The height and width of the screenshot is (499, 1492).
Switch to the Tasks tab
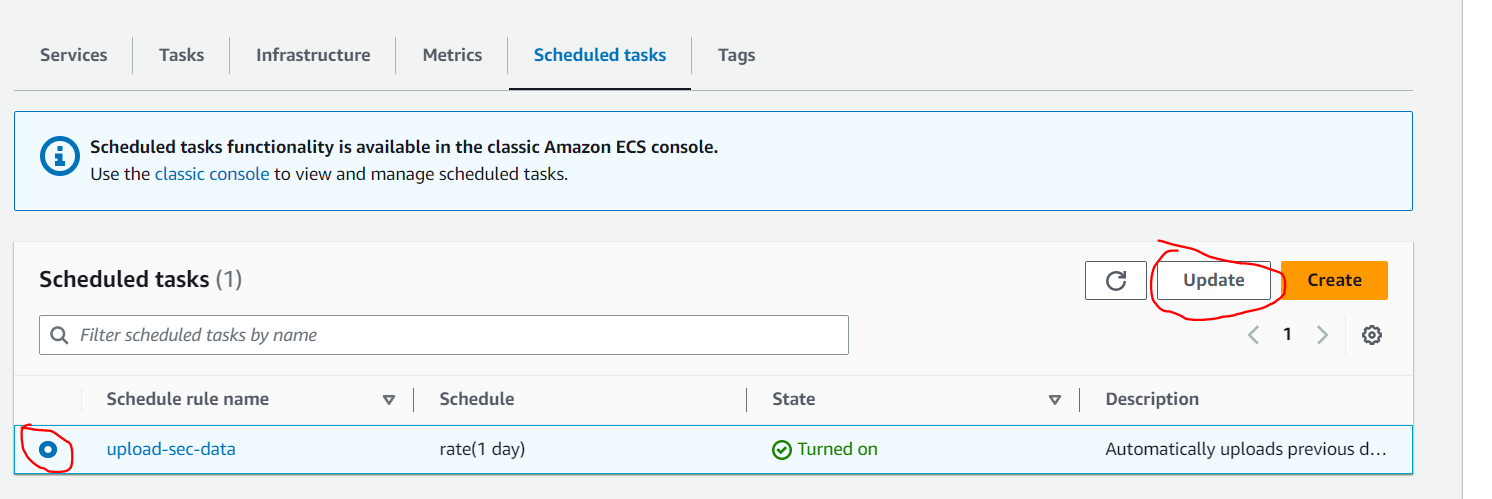[181, 55]
